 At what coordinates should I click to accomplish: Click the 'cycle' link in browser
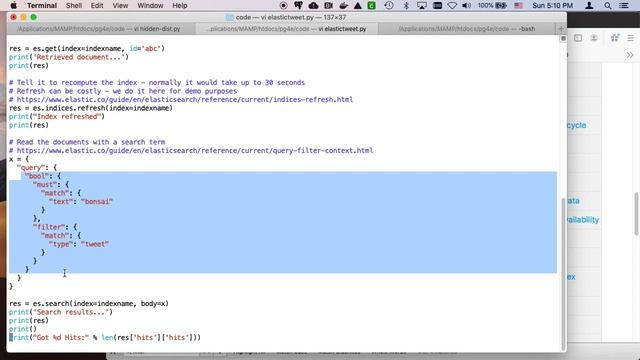click(576, 125)
